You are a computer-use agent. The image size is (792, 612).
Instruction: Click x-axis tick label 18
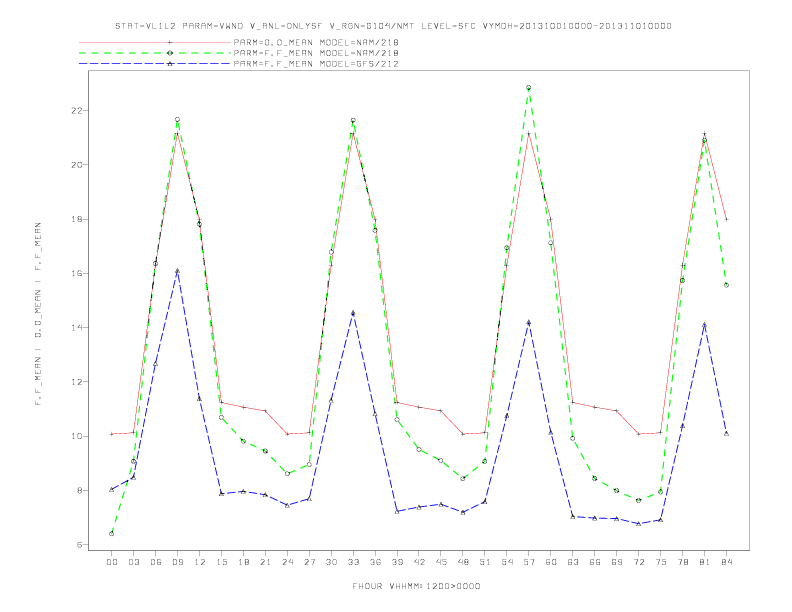(x=243, y=562)
